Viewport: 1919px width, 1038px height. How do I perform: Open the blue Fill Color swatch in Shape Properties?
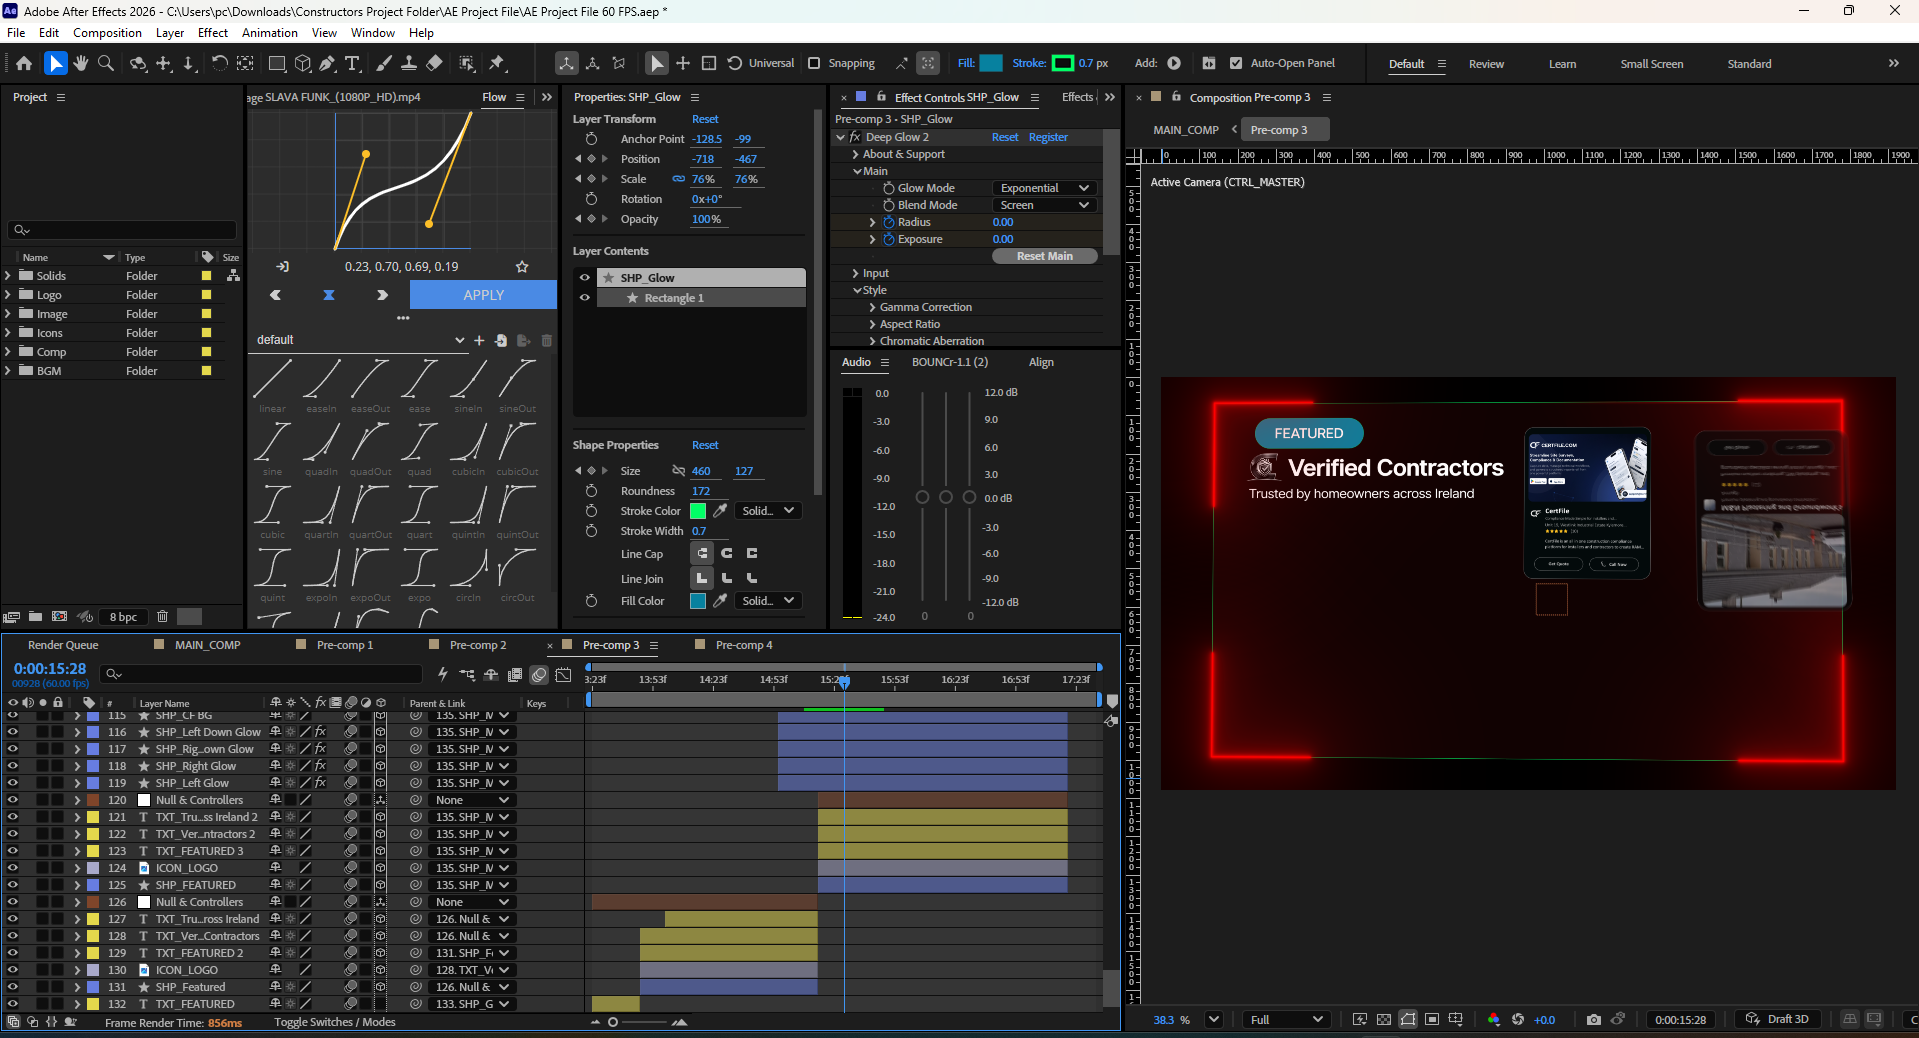tap(698, 601)
